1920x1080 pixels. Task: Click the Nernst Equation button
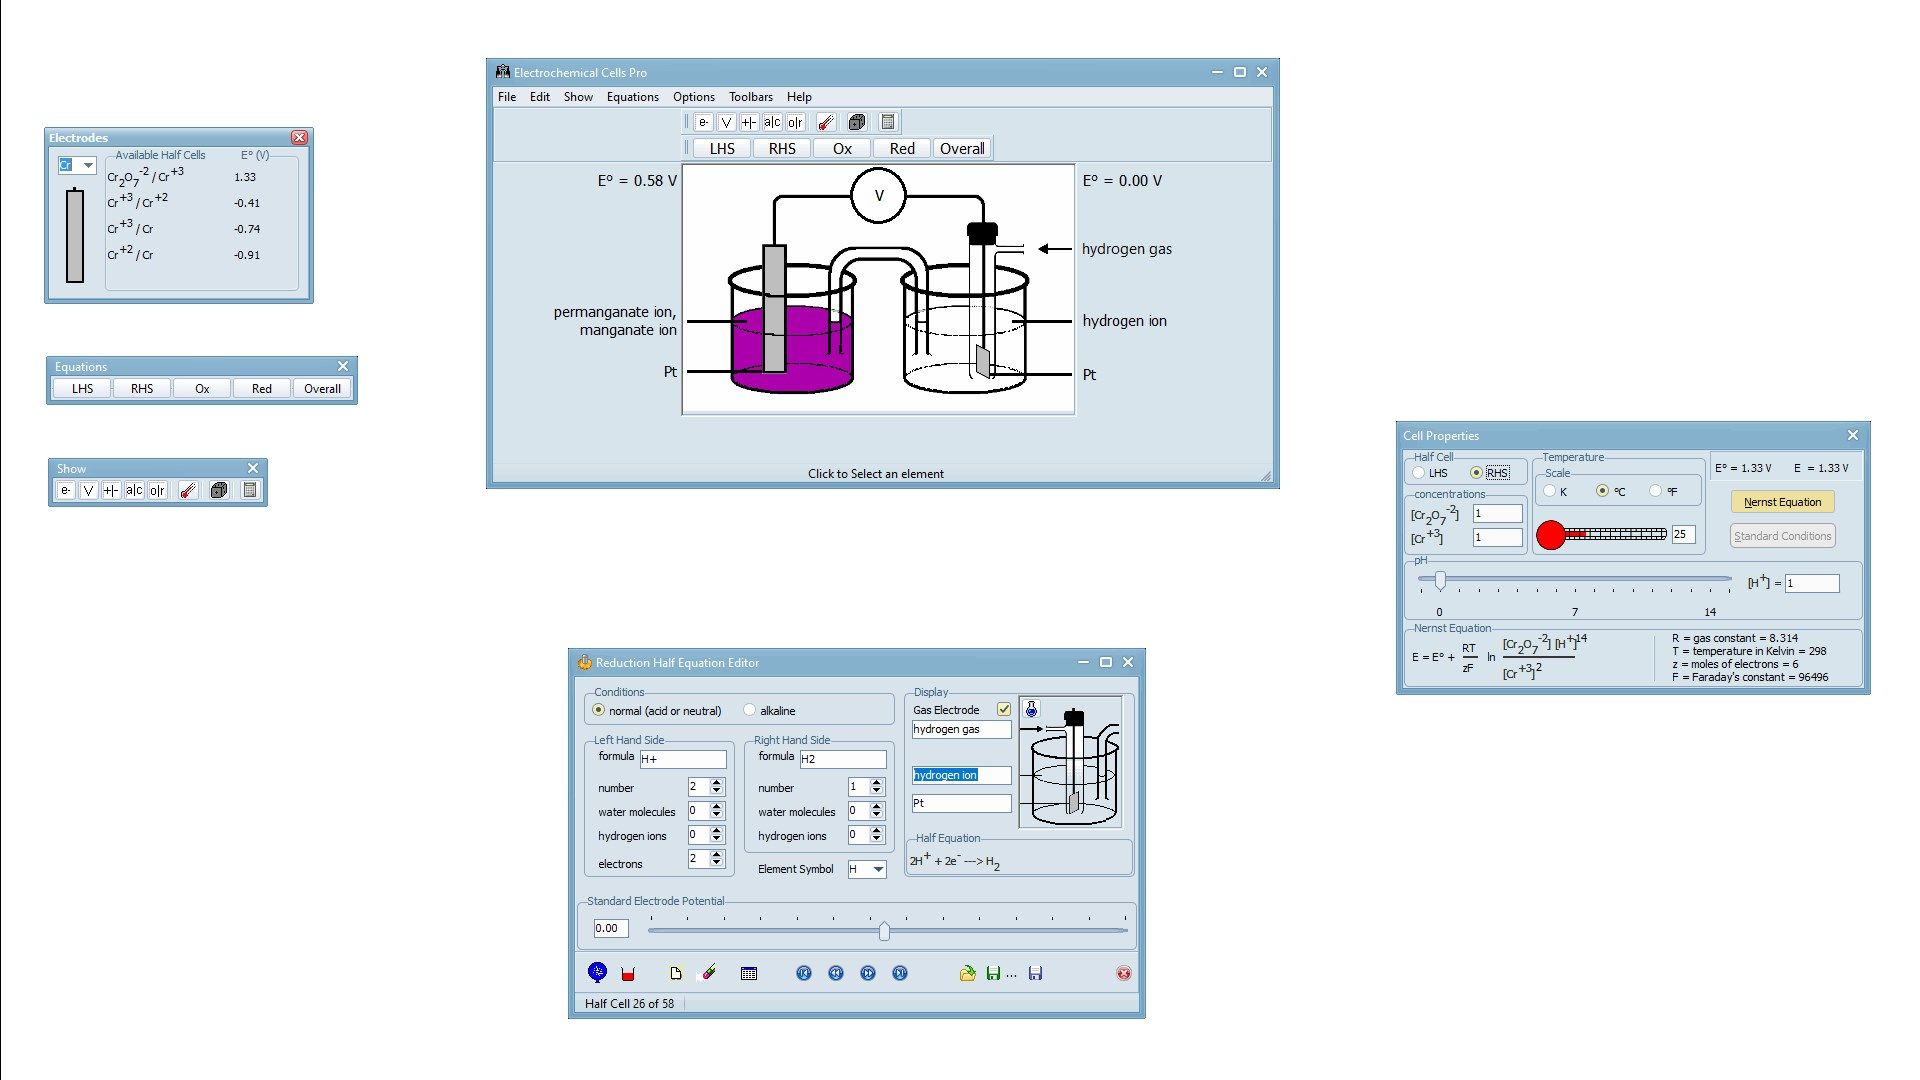[1782, 501]
